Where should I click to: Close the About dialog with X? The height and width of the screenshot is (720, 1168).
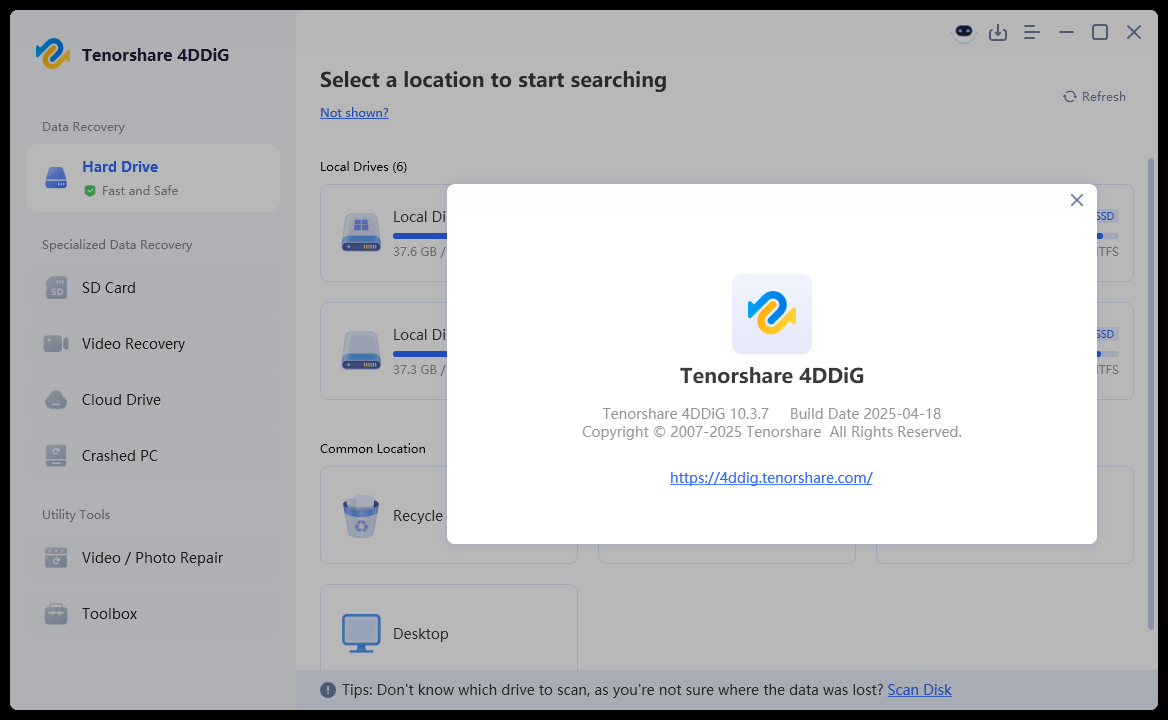point(1076,200)
